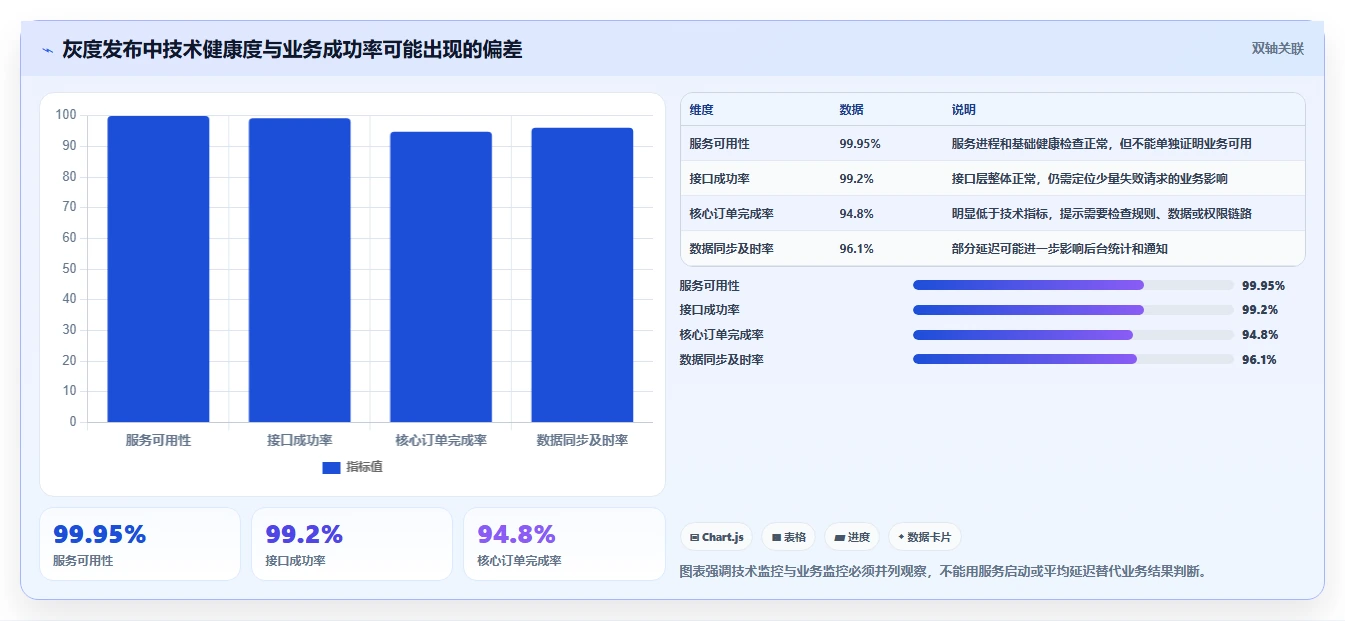Click the diamond icon in the 数据卡片 chip
Image resolution: width=1345 pixels, height=621 pixels.
pyautogui.click(x=901, y=538)
